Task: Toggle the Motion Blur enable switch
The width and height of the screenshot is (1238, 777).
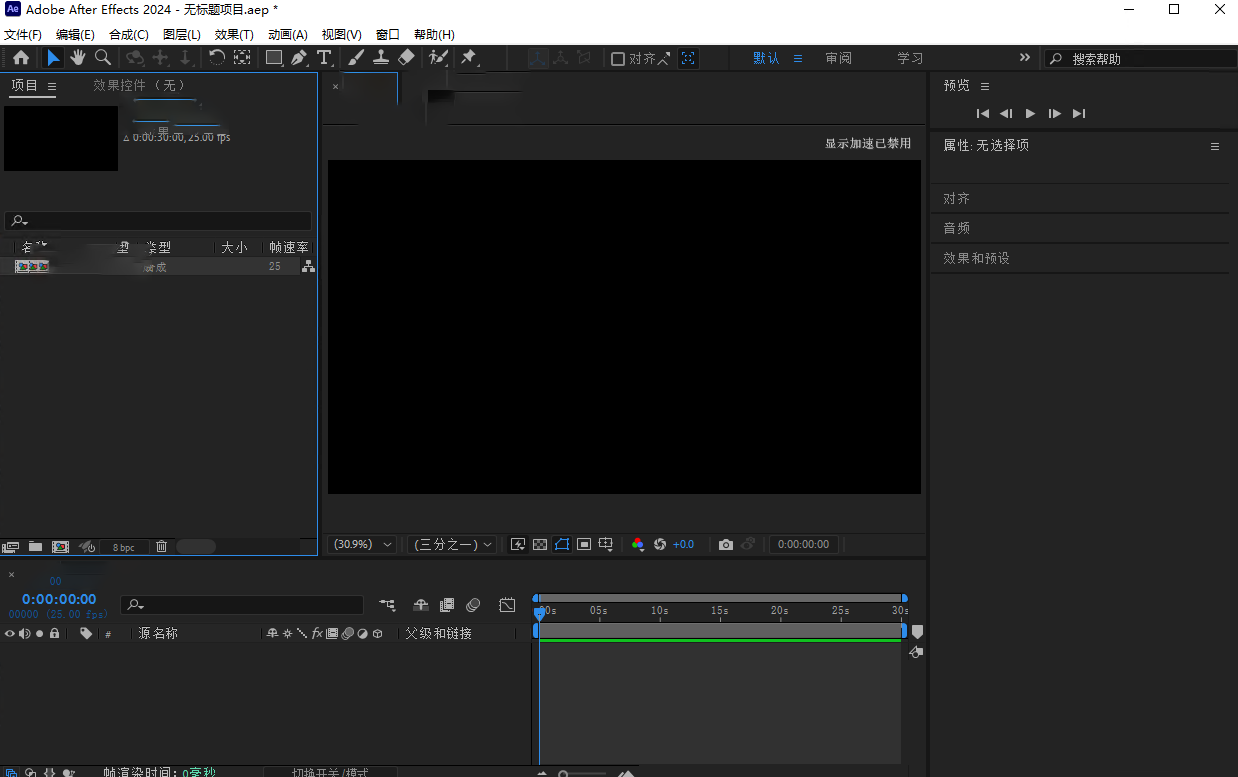Action: pos(473,605)
